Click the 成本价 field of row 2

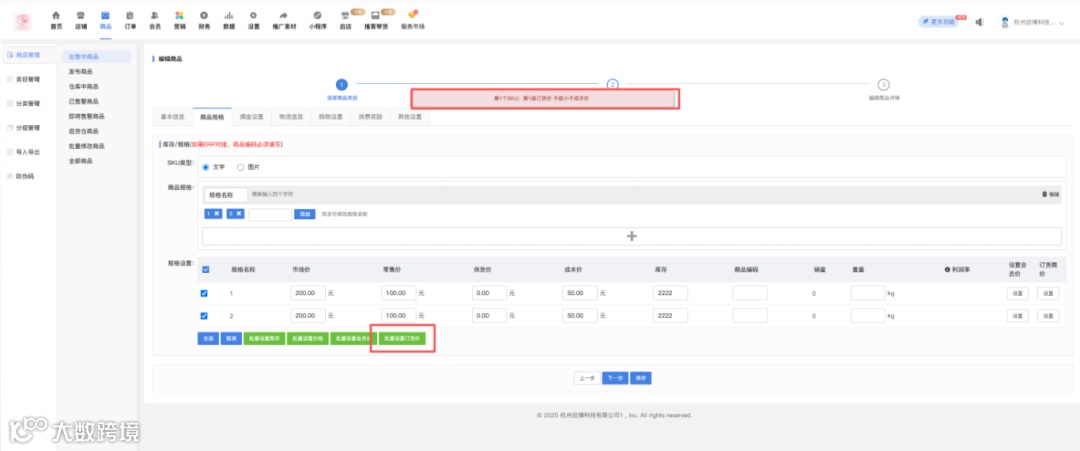click(580, 315)
